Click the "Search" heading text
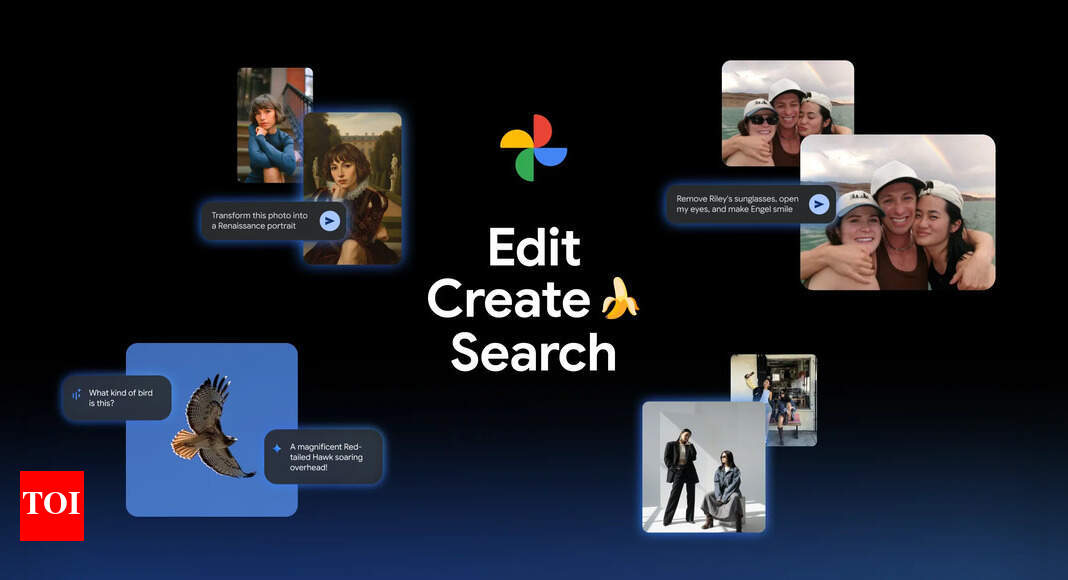This screenshot has height=580, width=1068. point(533,352)
